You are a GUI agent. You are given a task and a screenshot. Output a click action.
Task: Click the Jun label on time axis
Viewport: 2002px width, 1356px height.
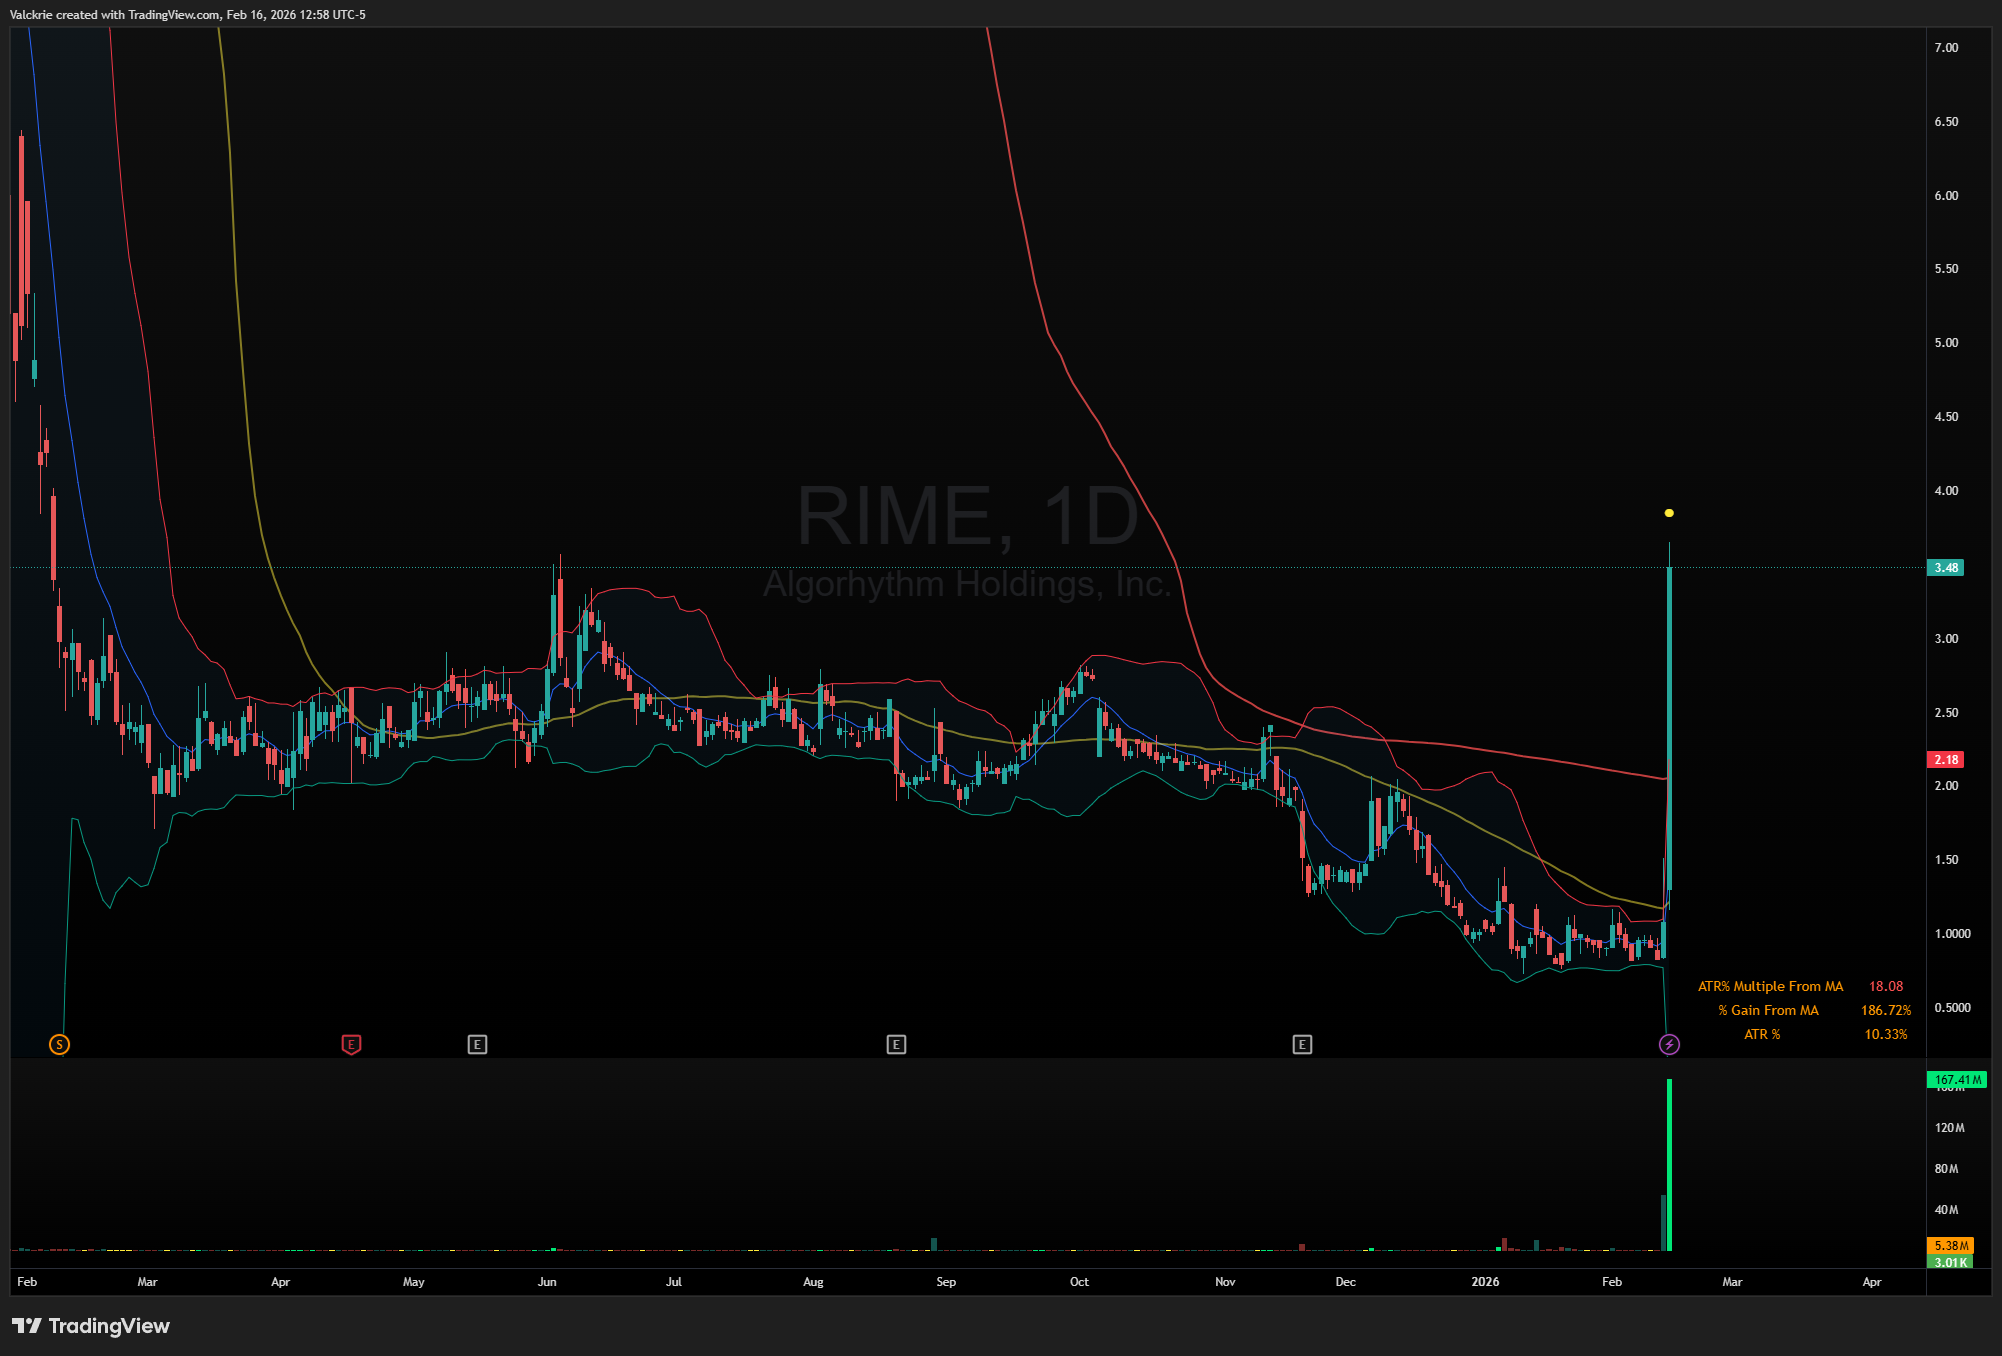click(547, 1282)
